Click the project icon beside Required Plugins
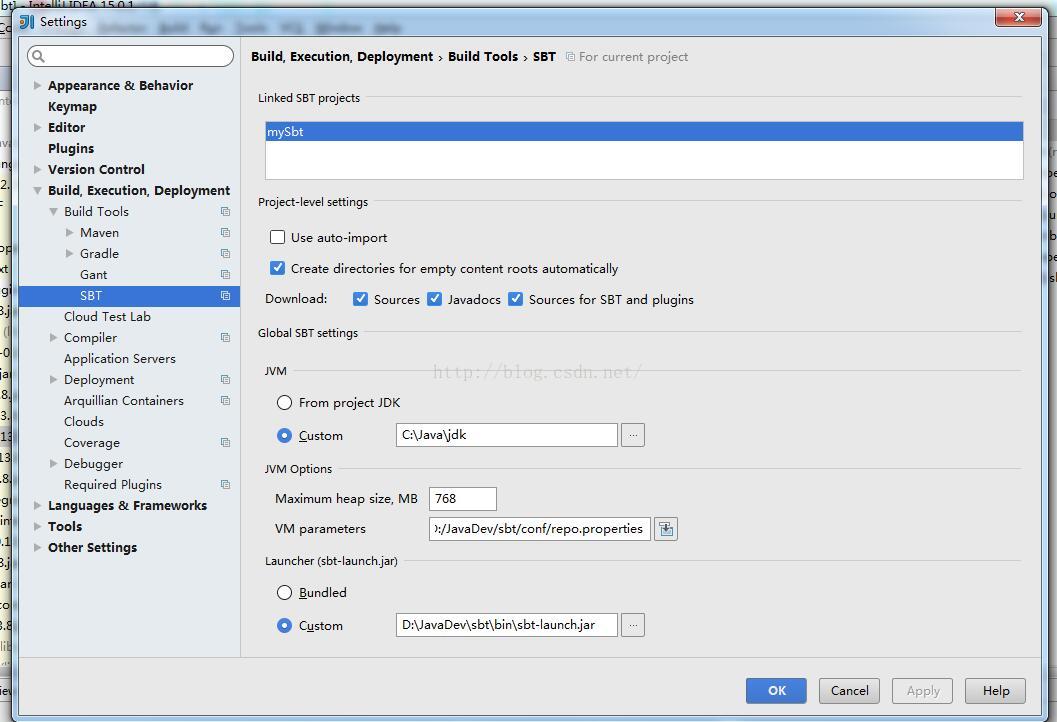1057x722 pixels. tap(225, 485)
